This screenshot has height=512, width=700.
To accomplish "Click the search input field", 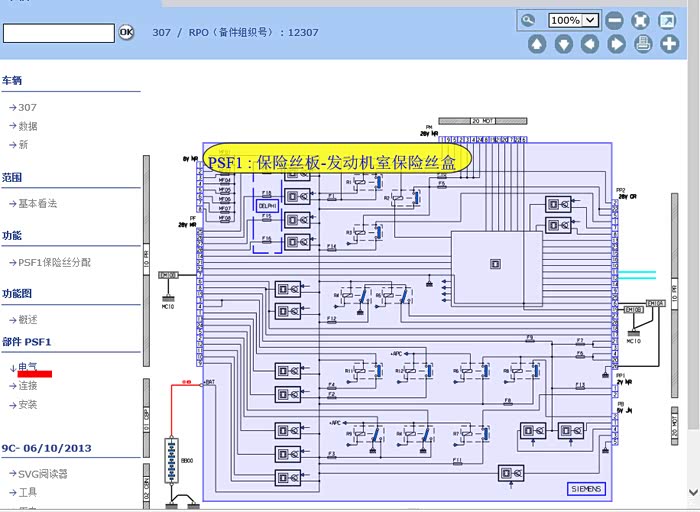I will click(58, 33).
